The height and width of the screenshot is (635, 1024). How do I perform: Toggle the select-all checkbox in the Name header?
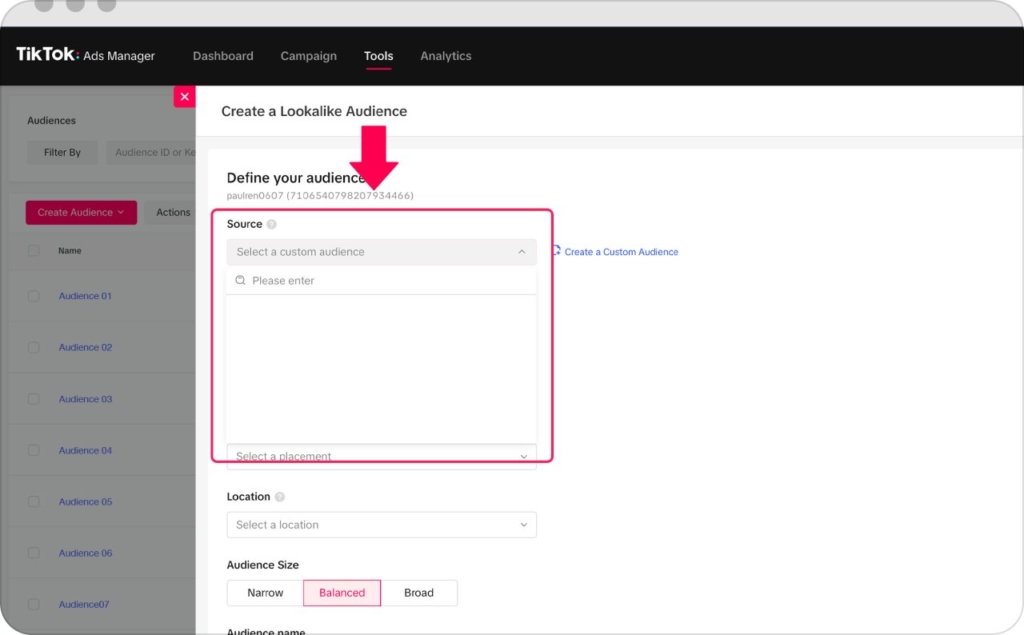point(31,251)
